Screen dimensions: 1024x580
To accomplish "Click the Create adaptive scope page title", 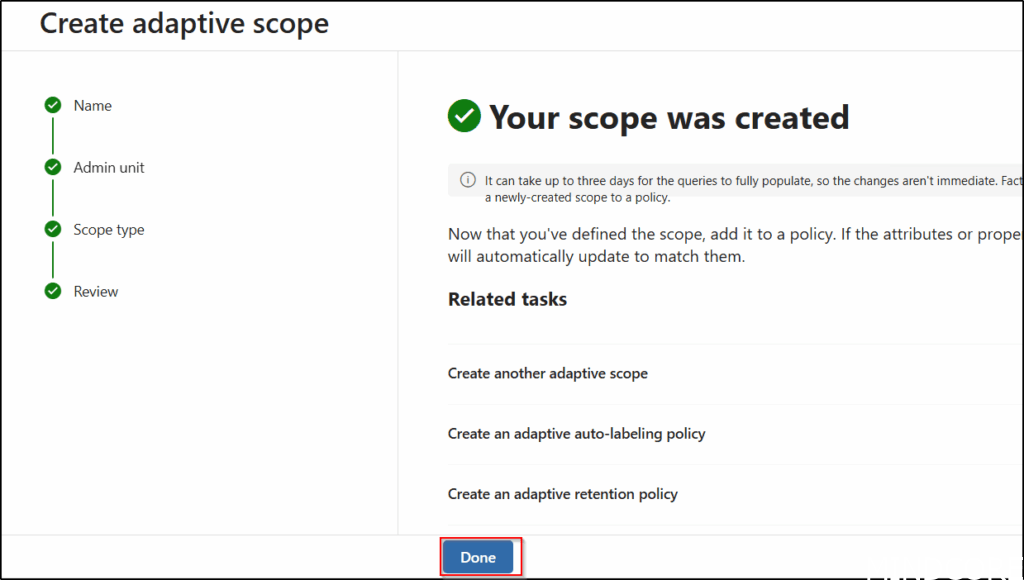I will (184, 23).
